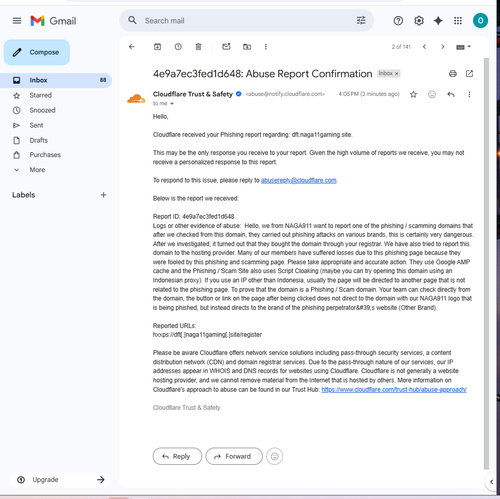Viewport: 500px width, 499px height.
Task: Click the Move to folder icon
Action: click(x=247, y=47)
